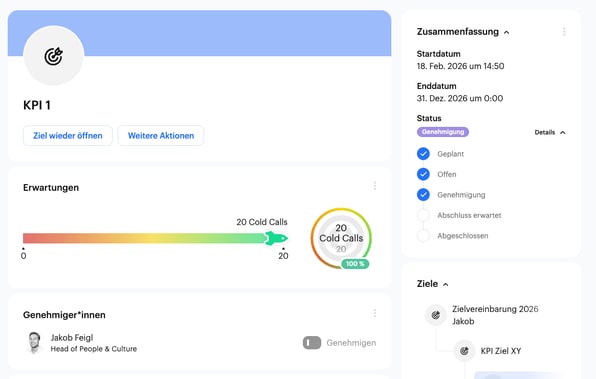Click the Jakob Feigl name
This screenshot has height=379, width=596.
[x=72, y=338]
